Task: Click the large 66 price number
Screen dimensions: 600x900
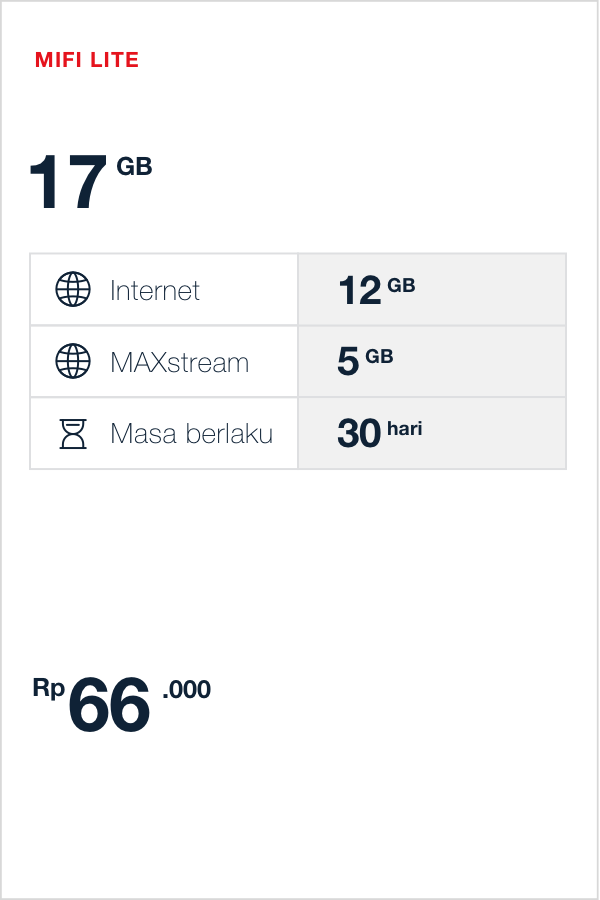Action: pos(109,706)
